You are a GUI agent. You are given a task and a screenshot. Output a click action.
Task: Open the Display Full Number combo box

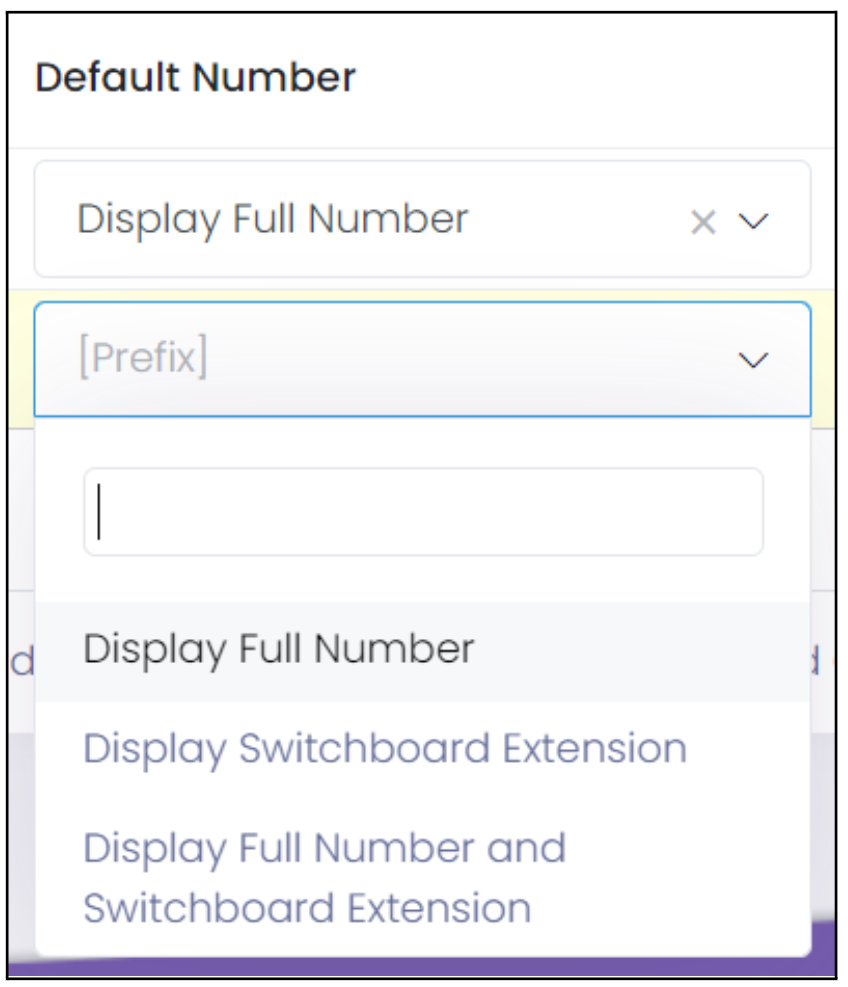422,219
